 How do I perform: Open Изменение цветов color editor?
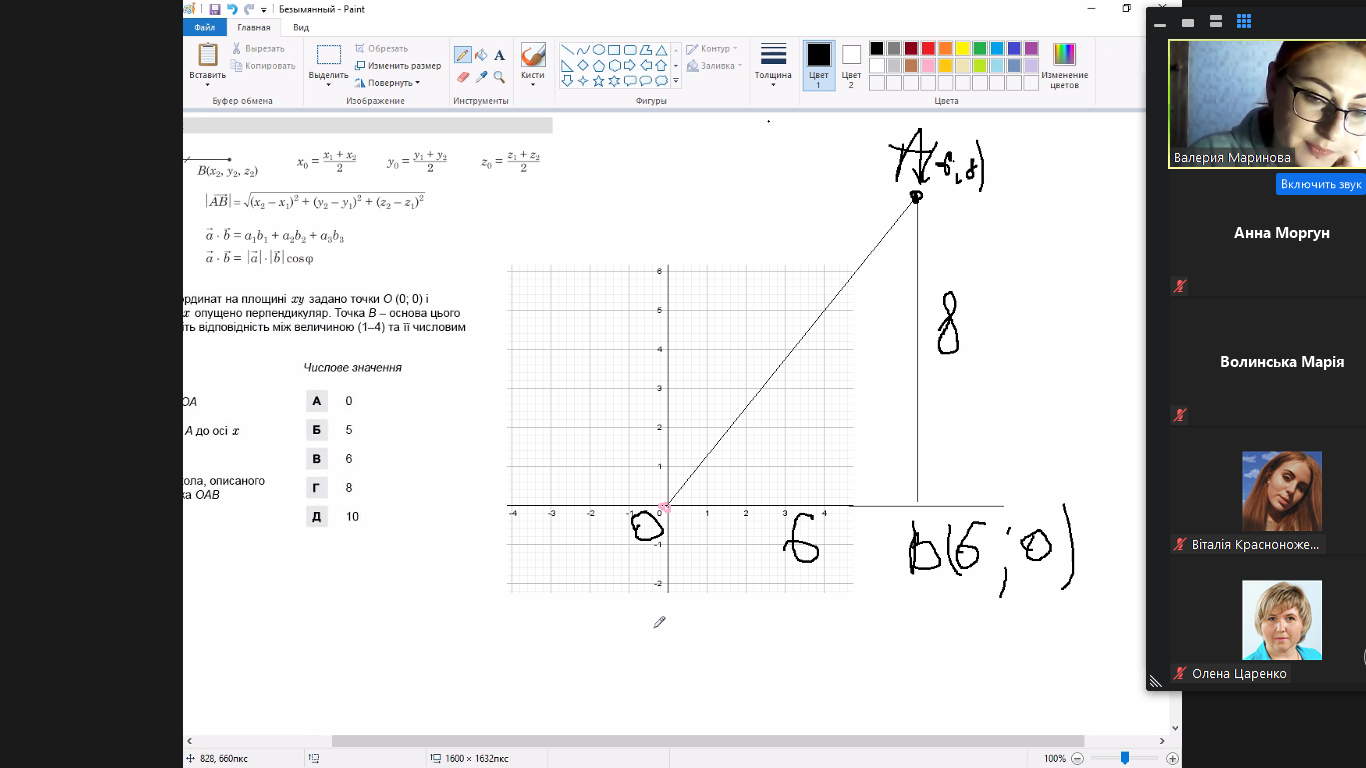[1064, 66]
